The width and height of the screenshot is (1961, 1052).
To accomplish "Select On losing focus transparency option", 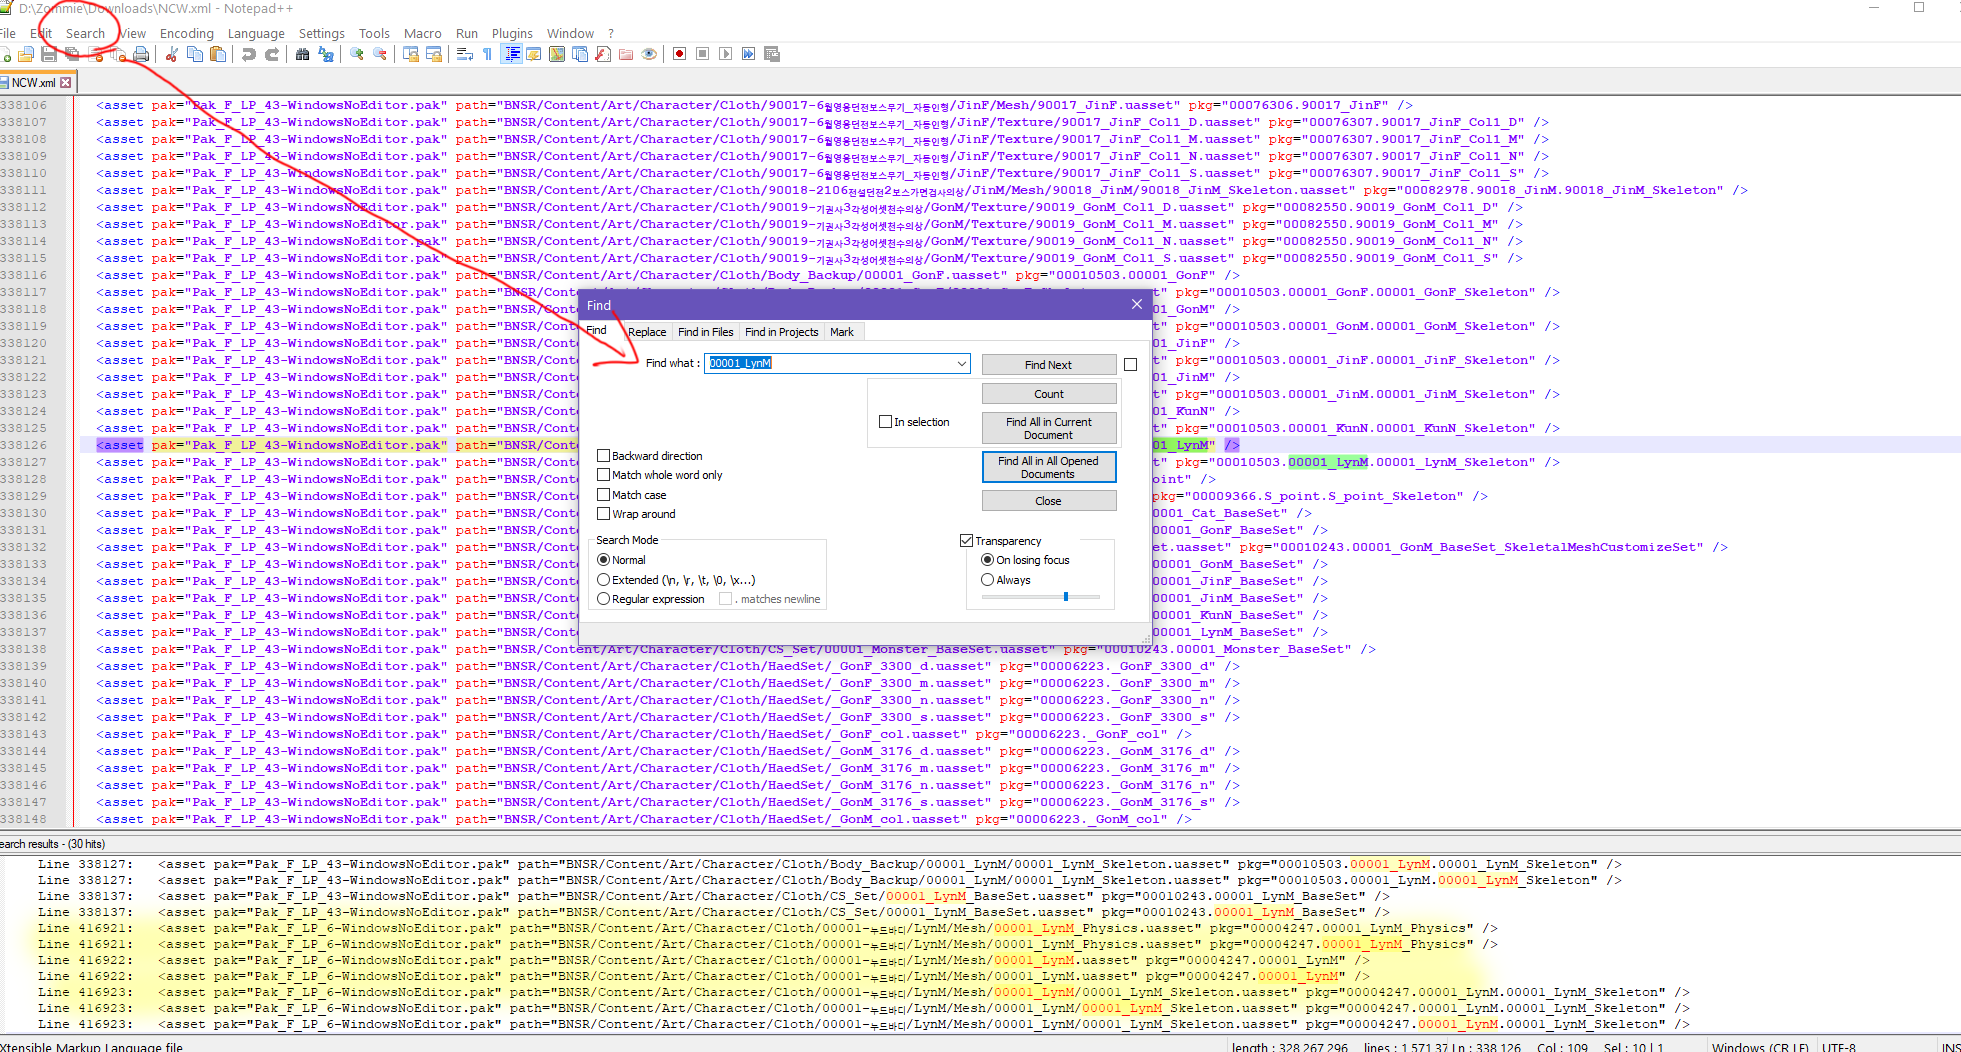I will pos(988,560).
